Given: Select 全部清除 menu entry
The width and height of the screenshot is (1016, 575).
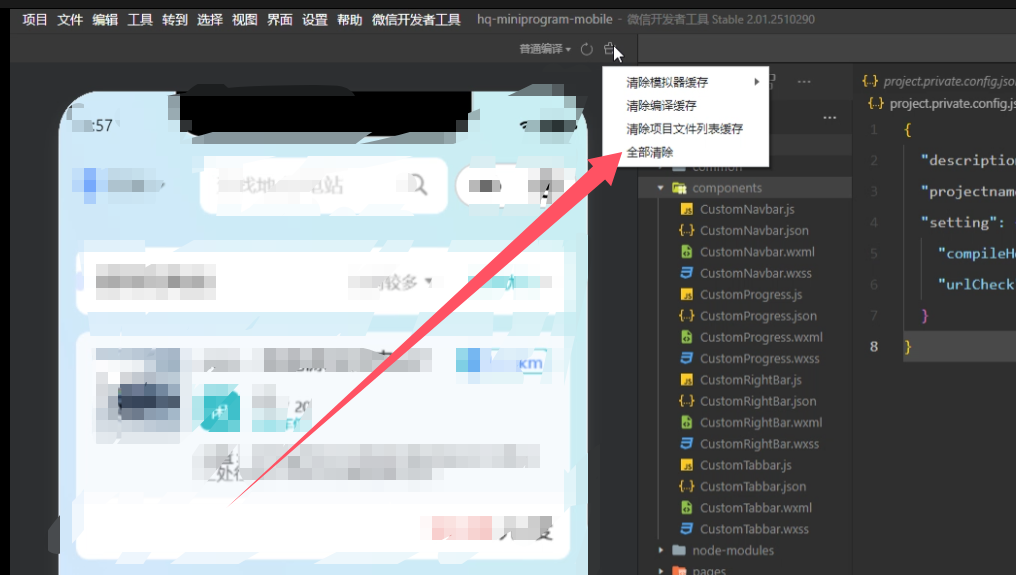Looking at the screenshot, I should (x=686, y=152).
